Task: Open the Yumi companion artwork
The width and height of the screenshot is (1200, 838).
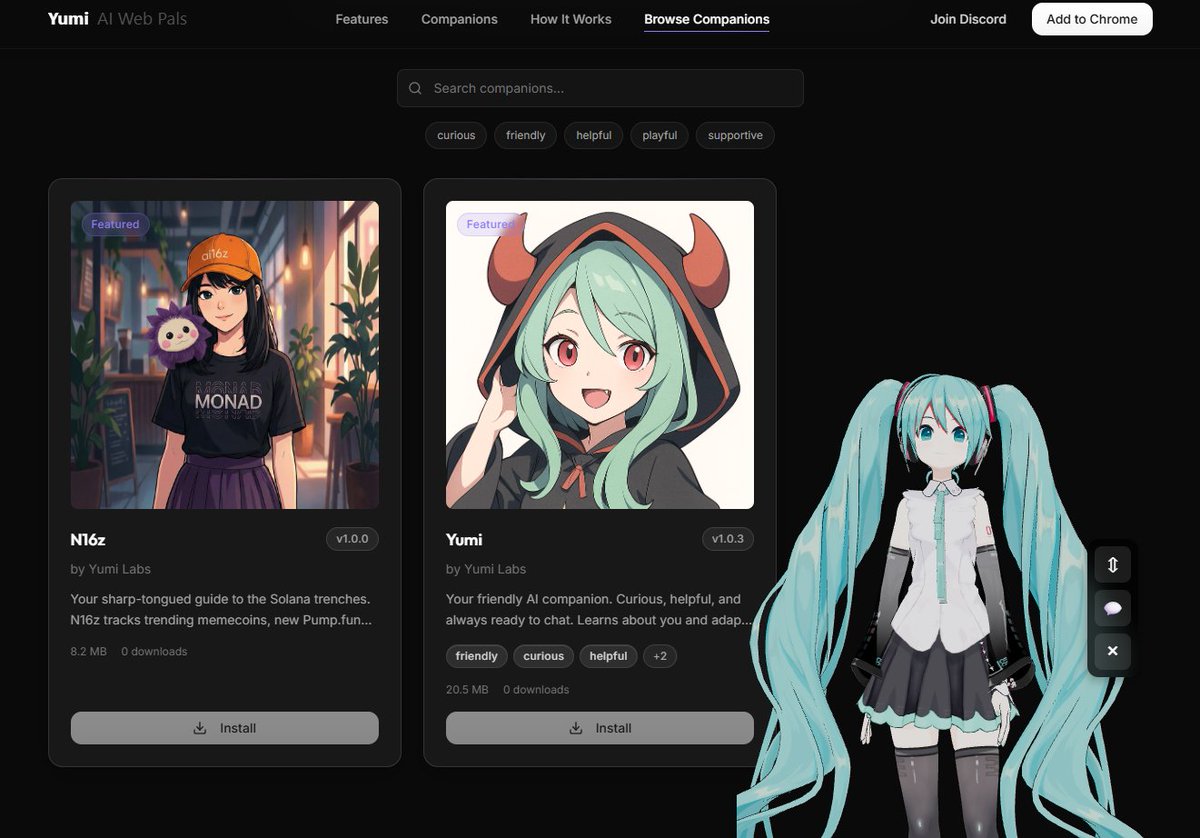Action: click(x=600, y=355)
